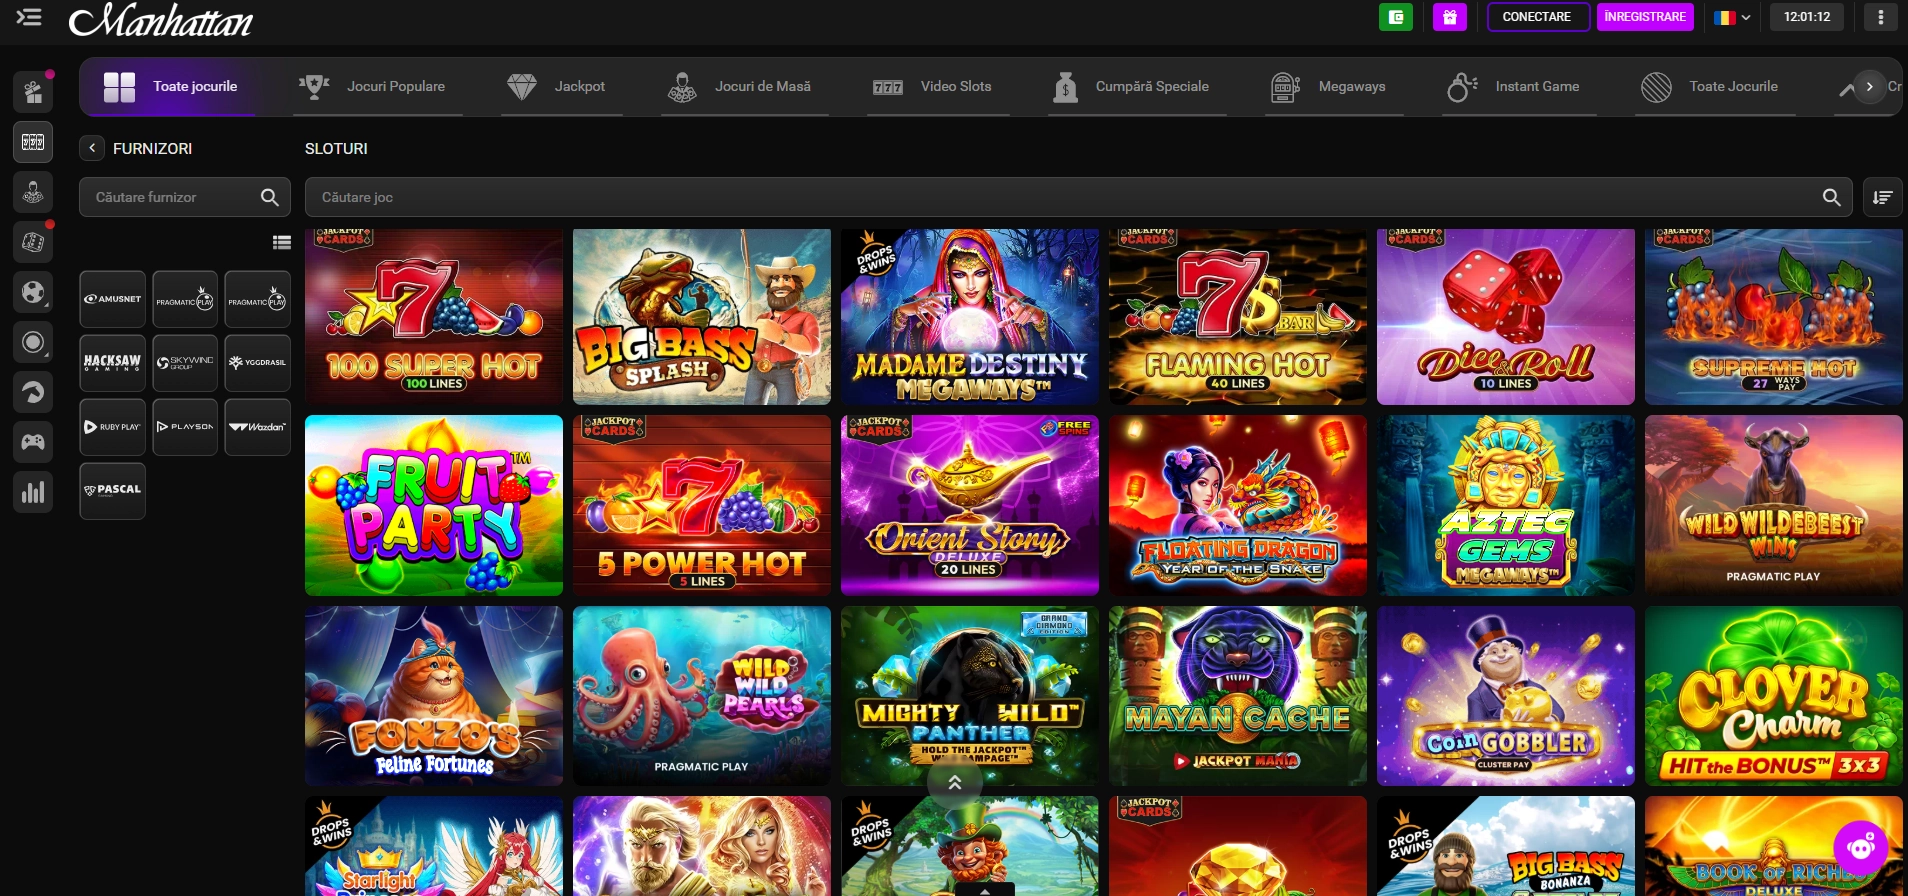The height and width of the screenshot is (896, 1908).
Task: Select the Skywind Group provider
Action: tap(185, 363)
